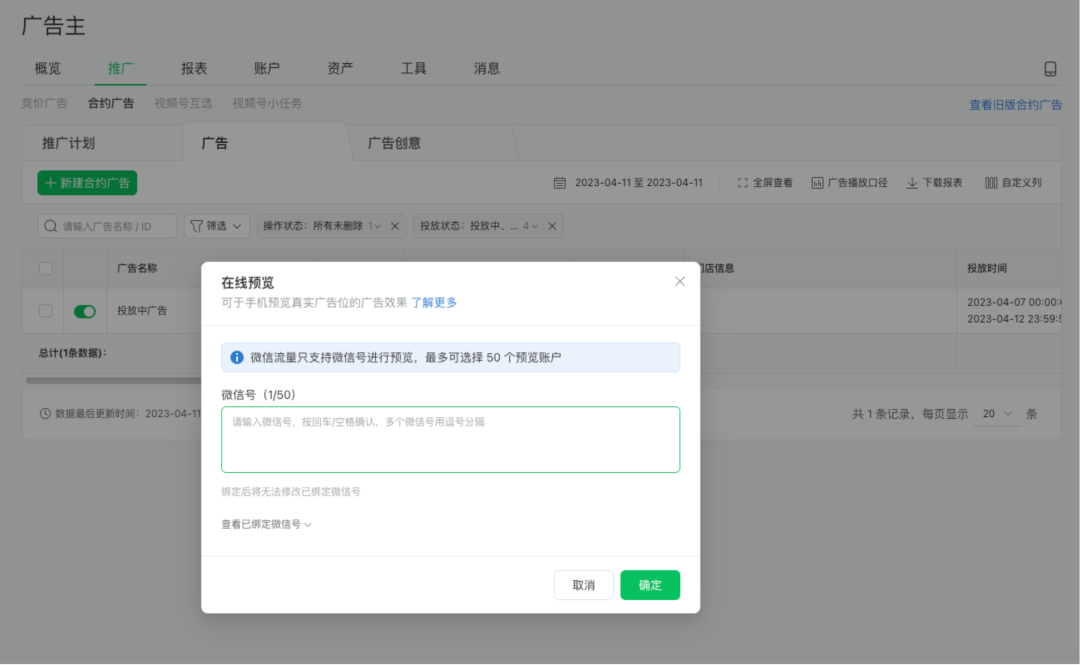Expand the 投放状态 dropdown
The height and width of the screenshot is (665, 1080).
(534, 226)
